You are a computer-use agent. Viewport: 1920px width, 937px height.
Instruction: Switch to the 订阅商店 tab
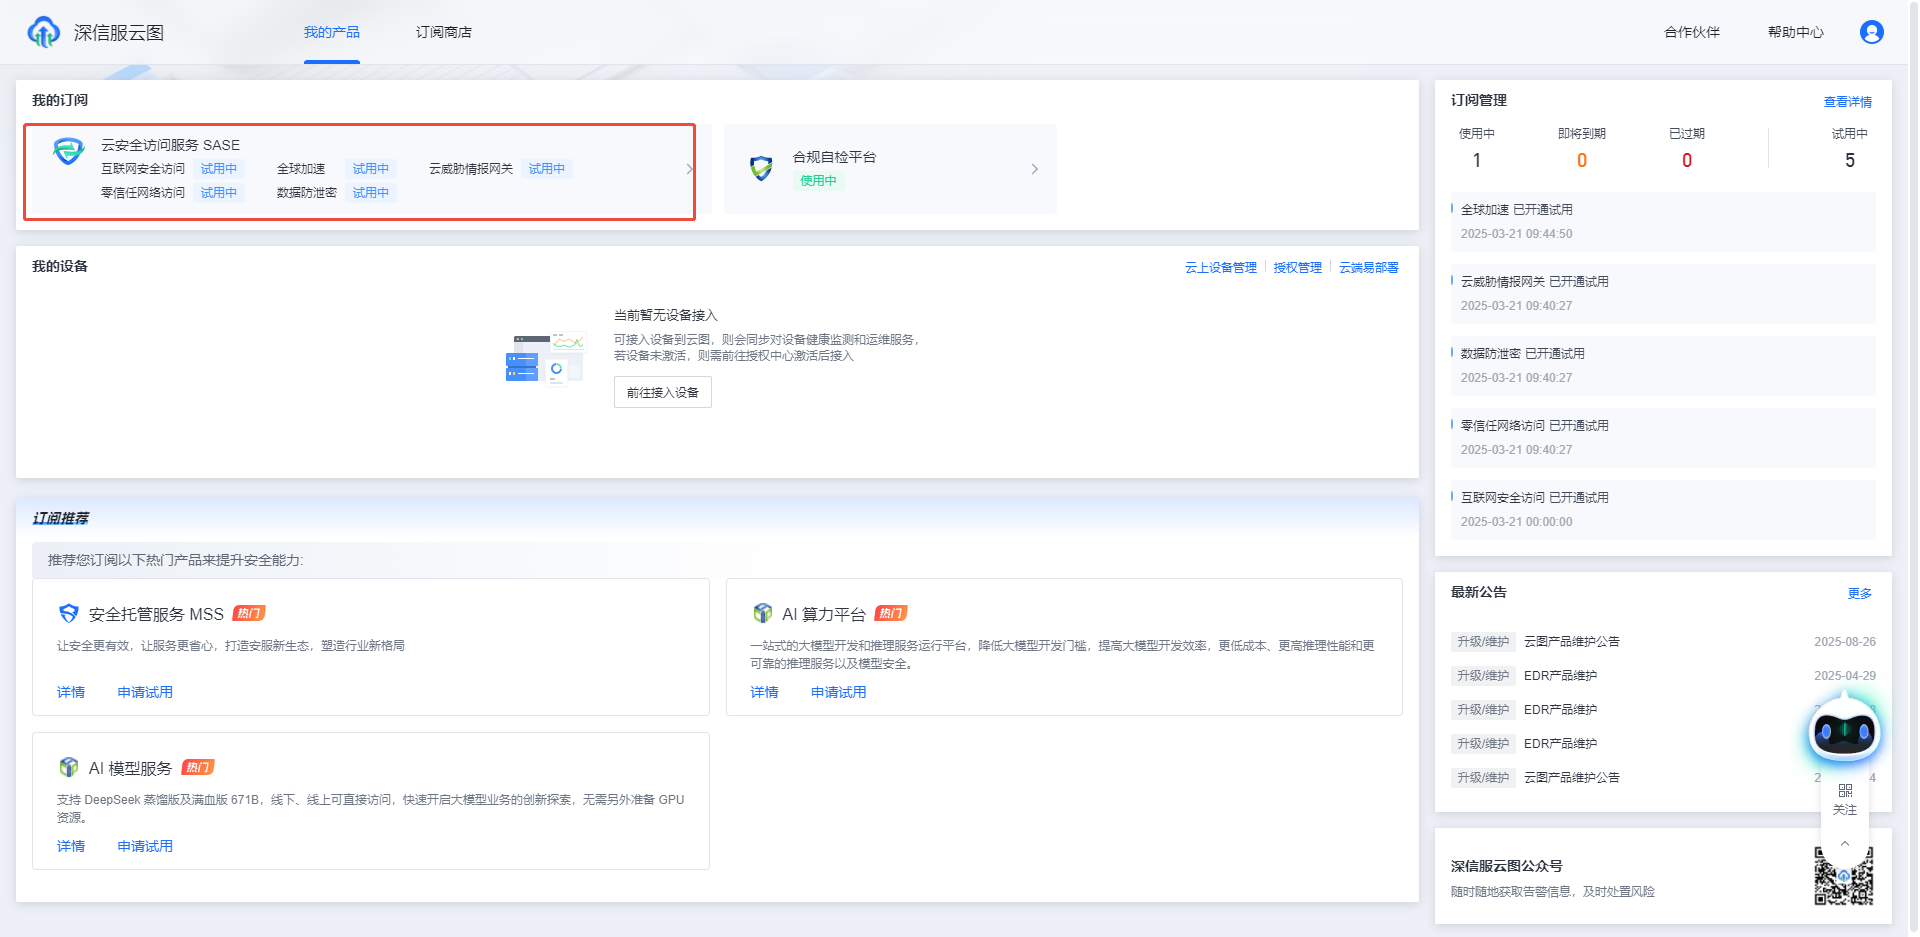click(x=444, y=32)
